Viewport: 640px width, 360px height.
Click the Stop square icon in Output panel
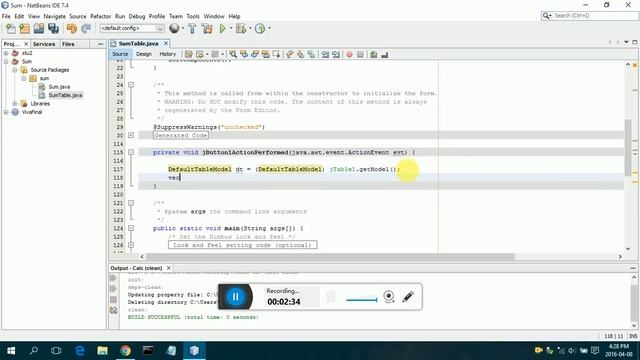click(113, 300)
